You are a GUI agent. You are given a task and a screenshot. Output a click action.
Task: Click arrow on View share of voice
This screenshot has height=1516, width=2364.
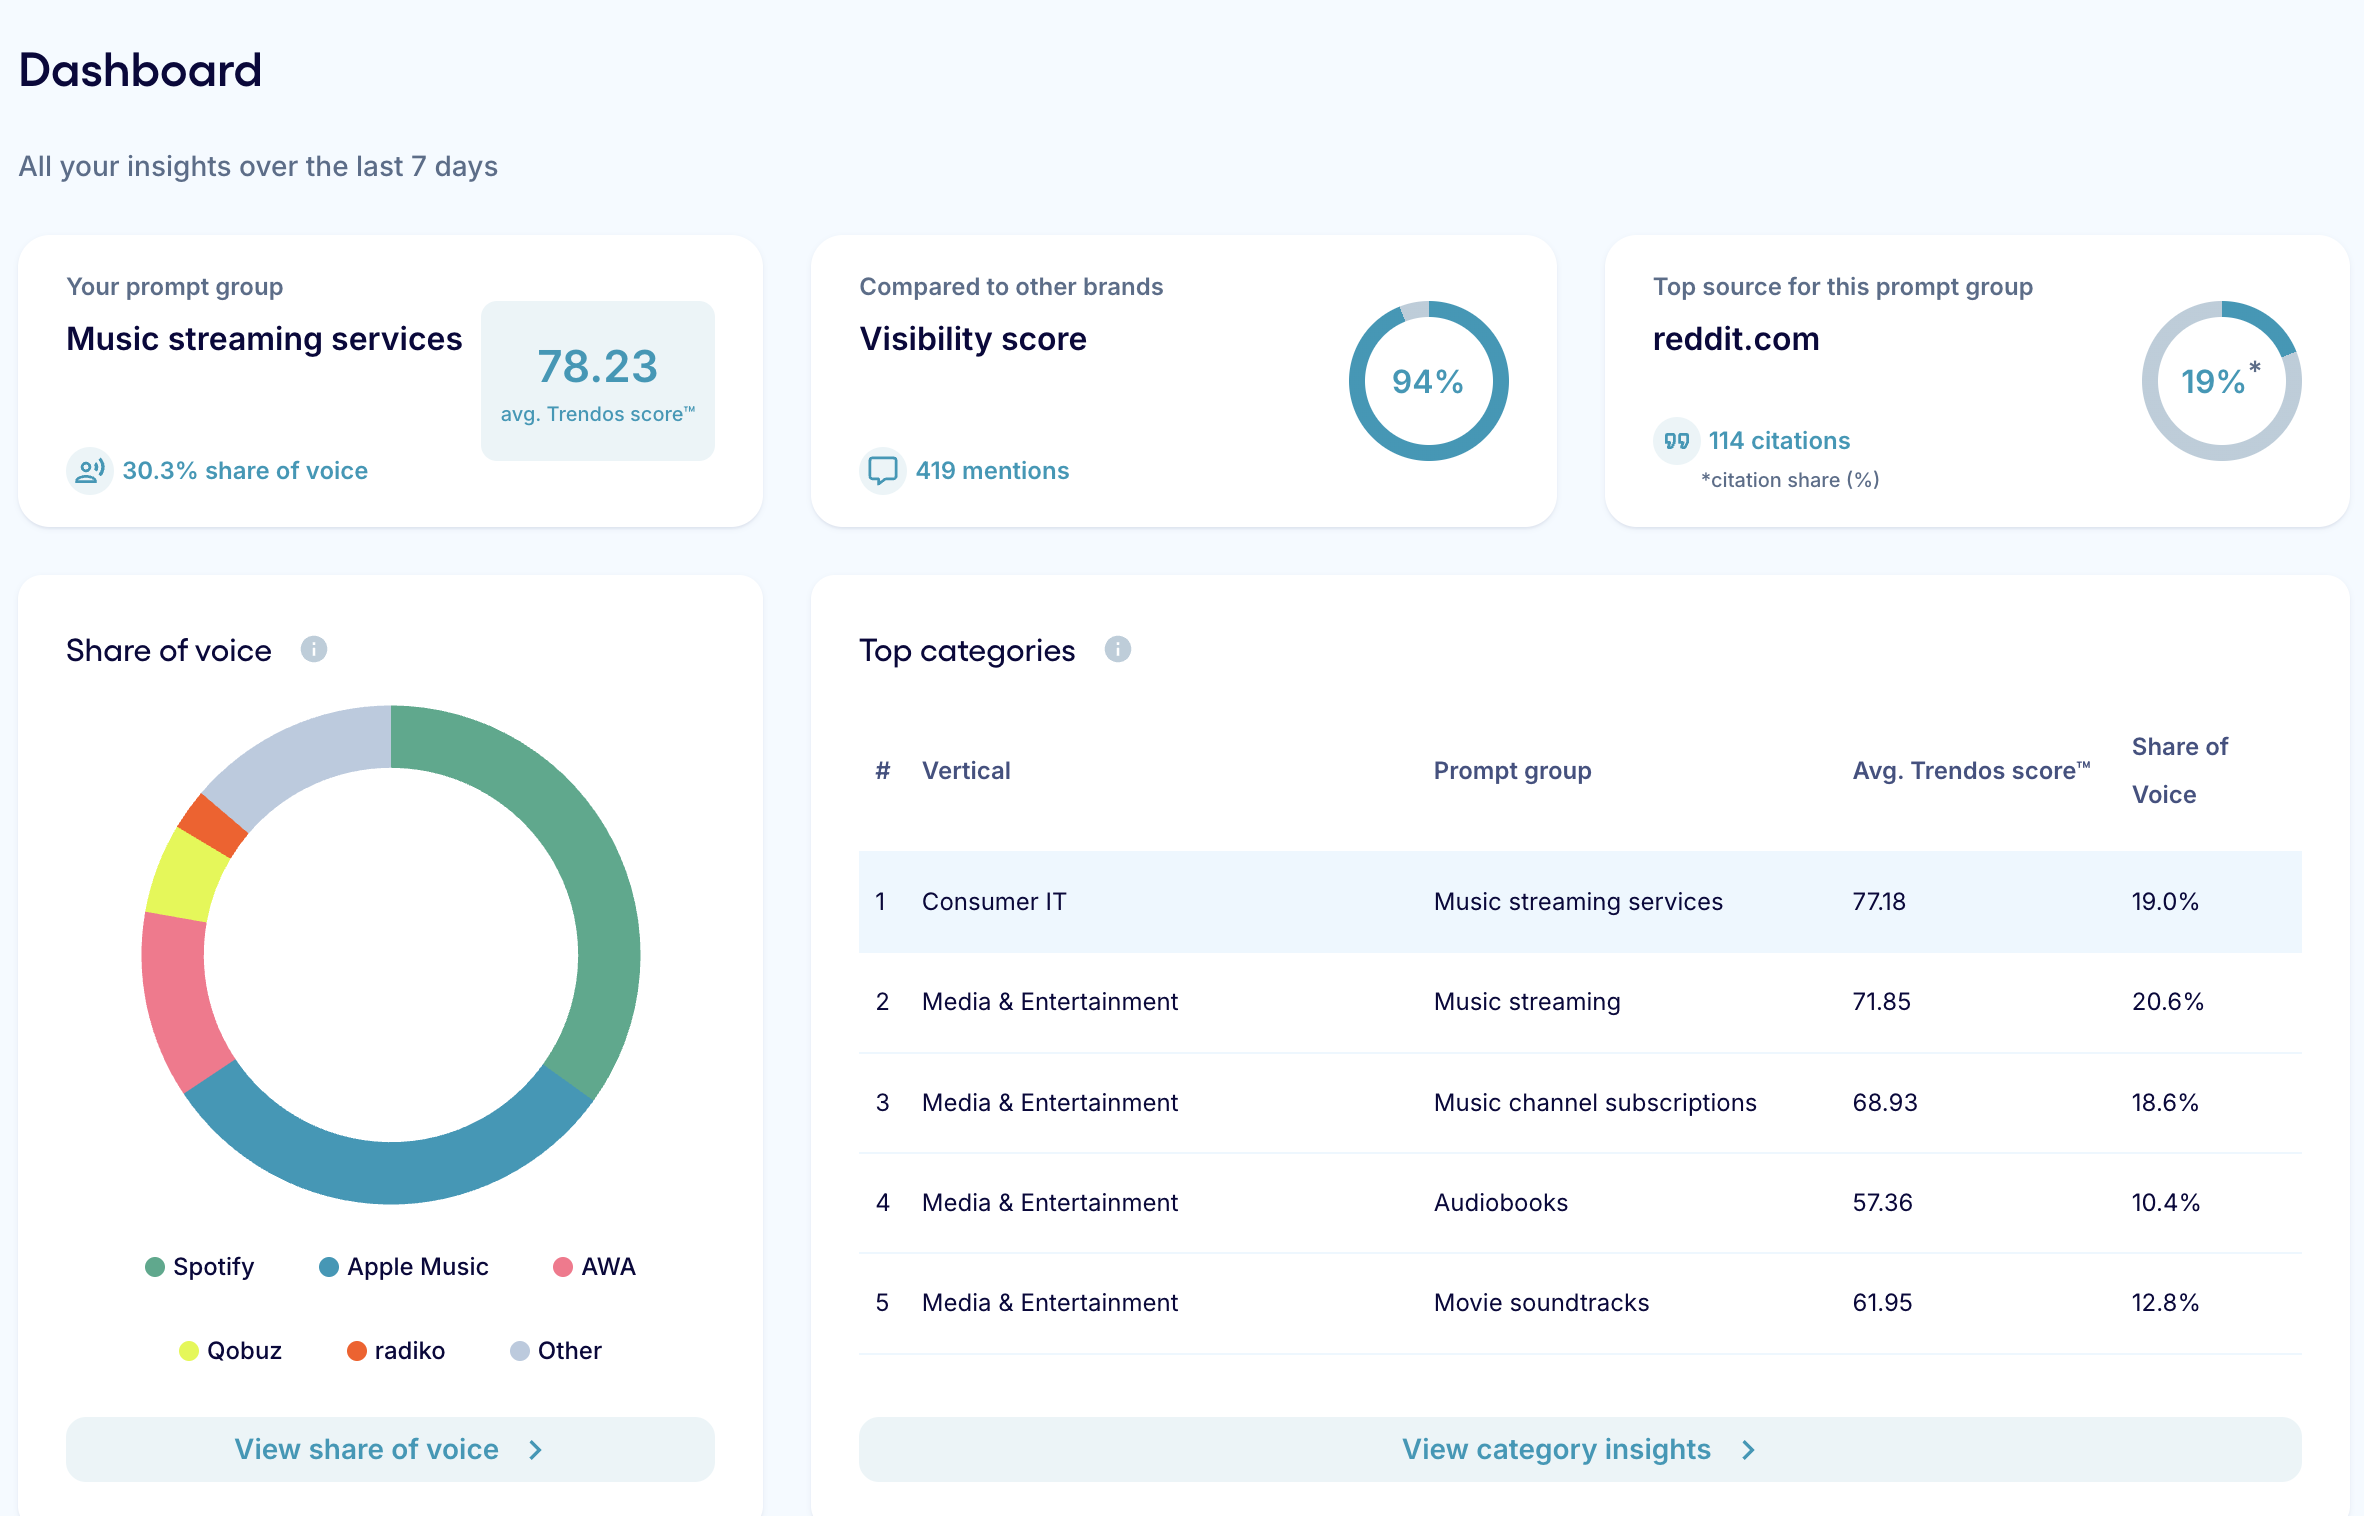(x=536, y=1450)
